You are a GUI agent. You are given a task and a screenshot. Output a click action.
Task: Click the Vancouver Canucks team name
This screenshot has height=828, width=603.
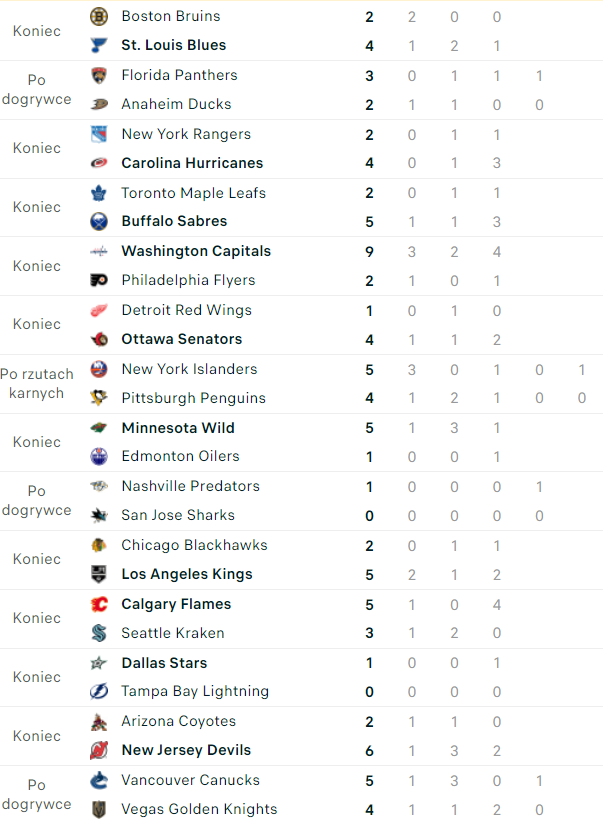coord(191,780)
